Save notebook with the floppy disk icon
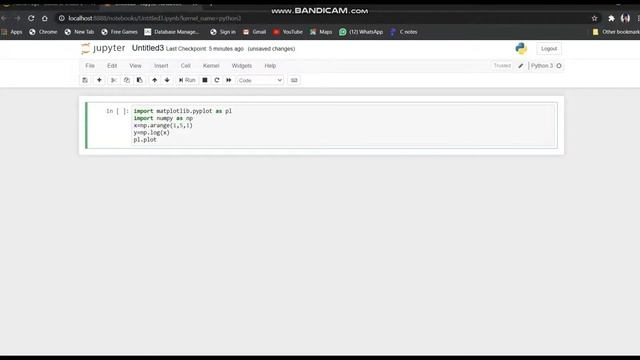The height and width of the screenshot is (360, 640). [x=85, y=80]
